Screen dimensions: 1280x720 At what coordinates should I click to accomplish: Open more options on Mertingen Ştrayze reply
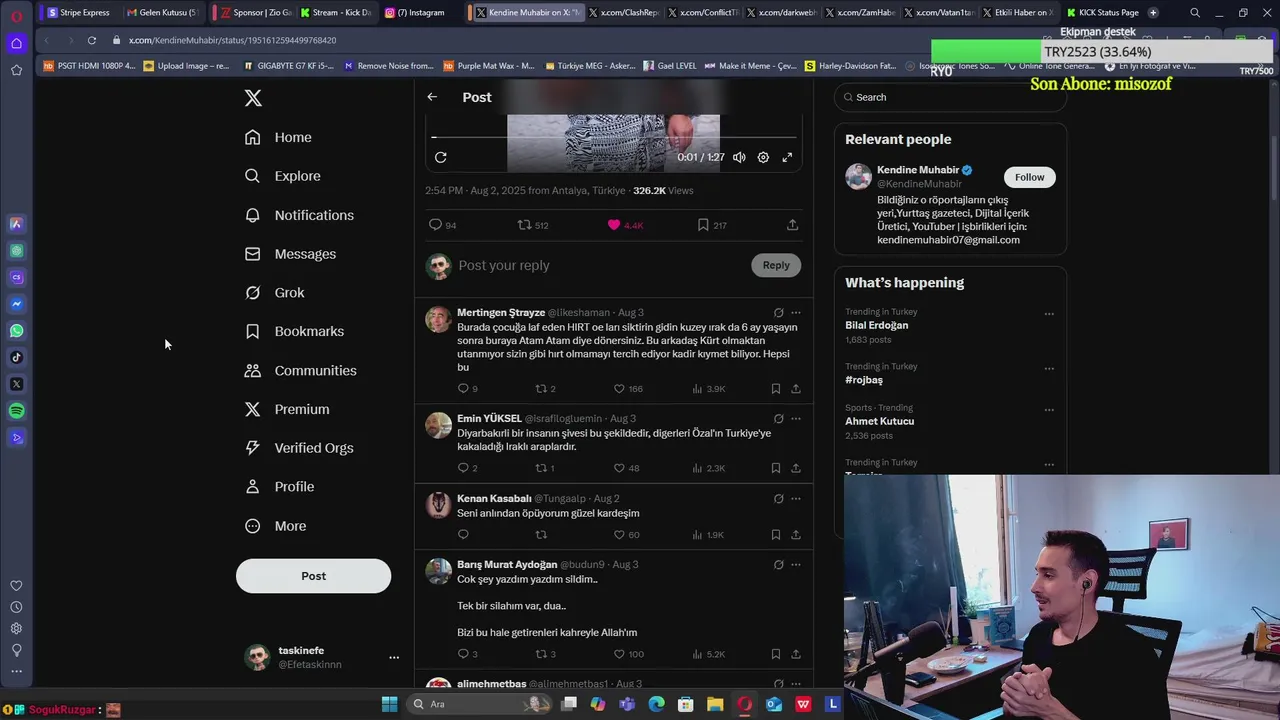pyautogui.click(x=796, y=312)
